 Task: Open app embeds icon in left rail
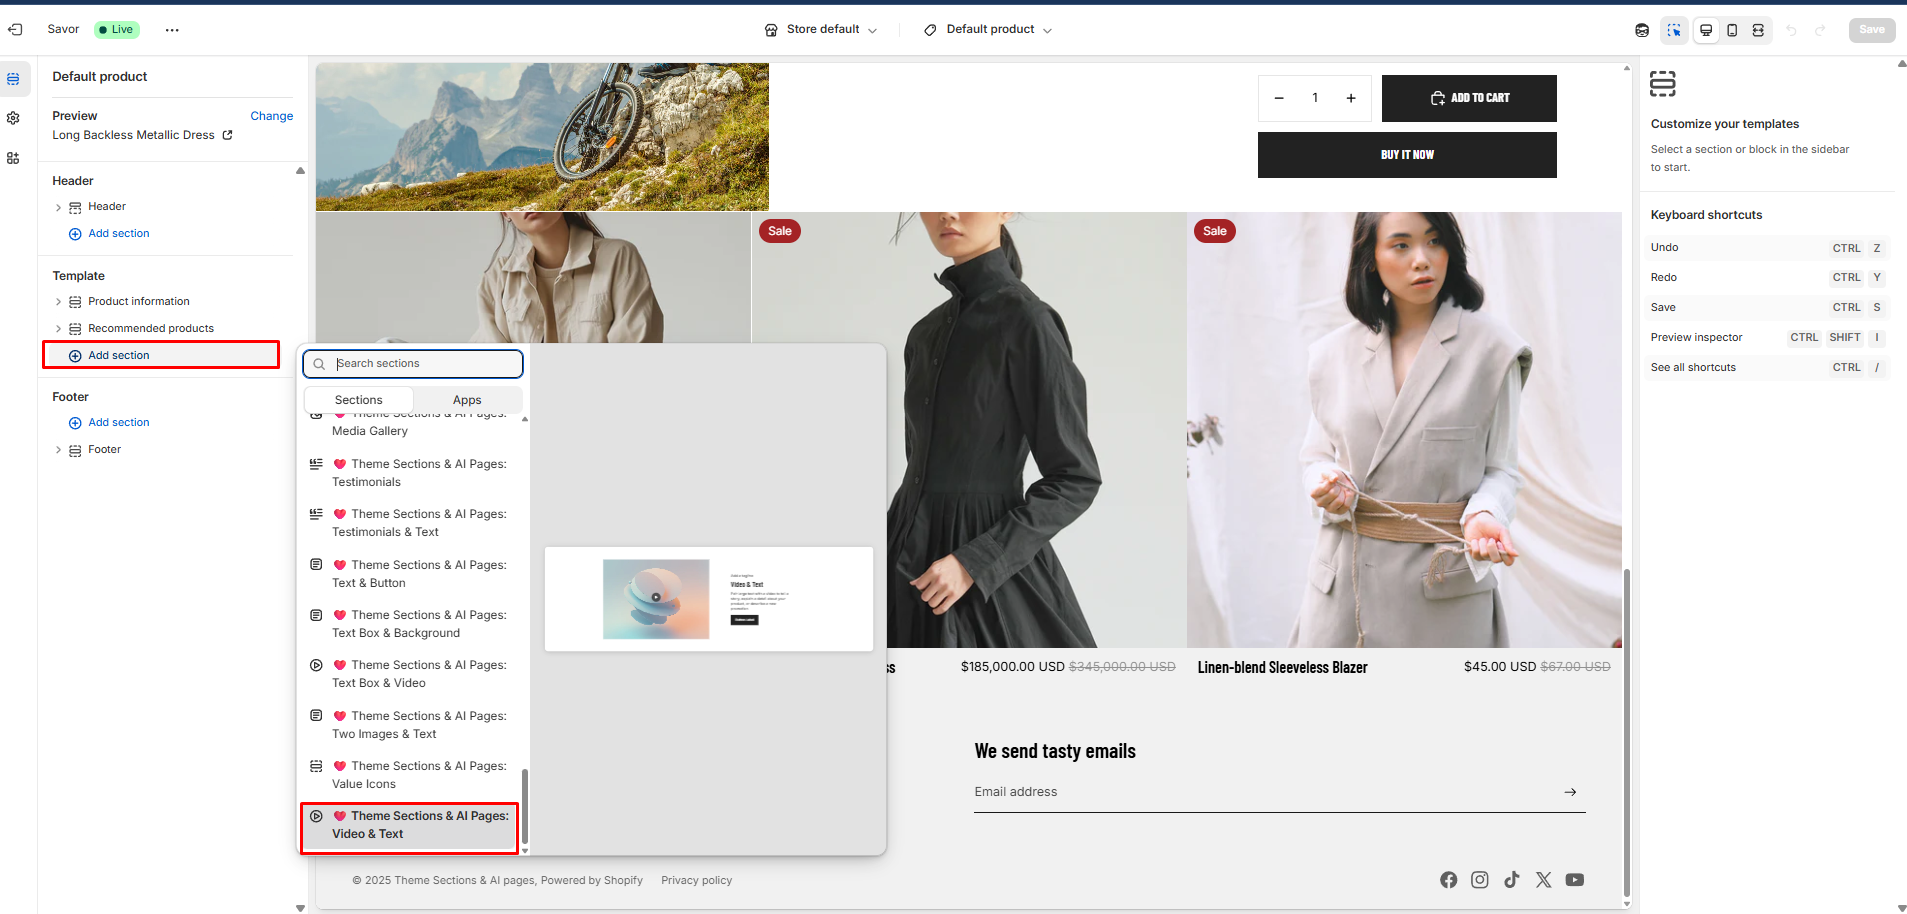(x=13, y=158)
